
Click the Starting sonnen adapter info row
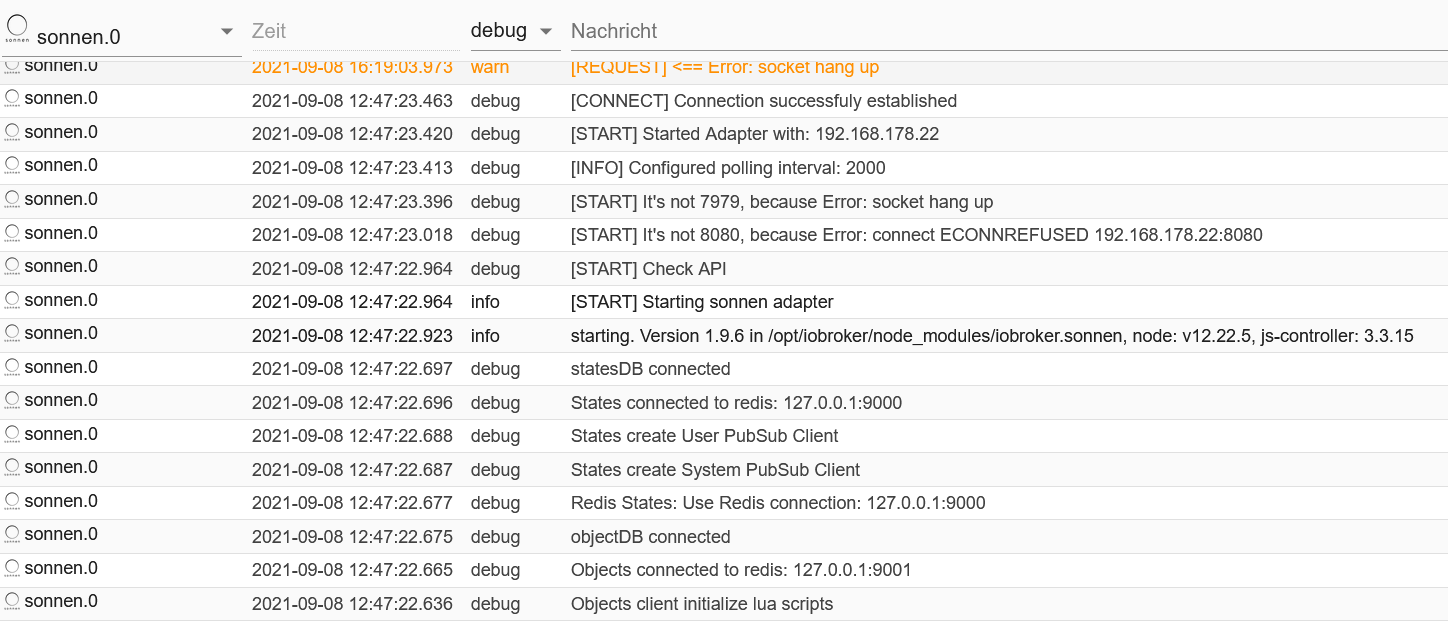coord(701,302)
